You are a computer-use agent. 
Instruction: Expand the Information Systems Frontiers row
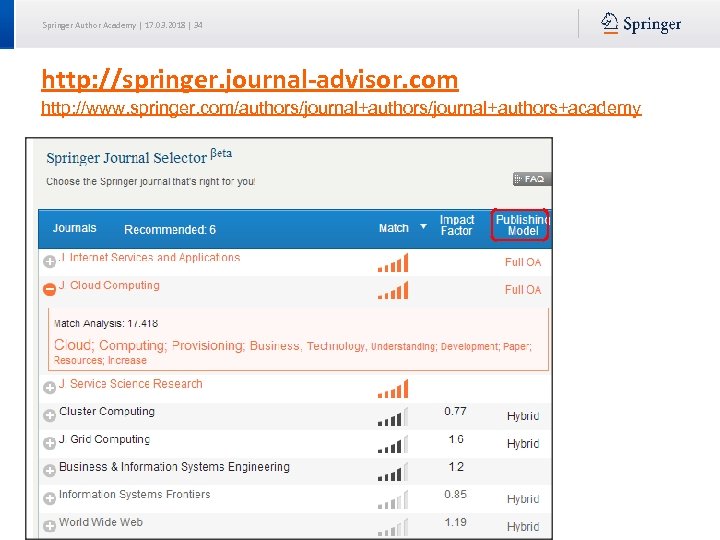click(50, 498)
